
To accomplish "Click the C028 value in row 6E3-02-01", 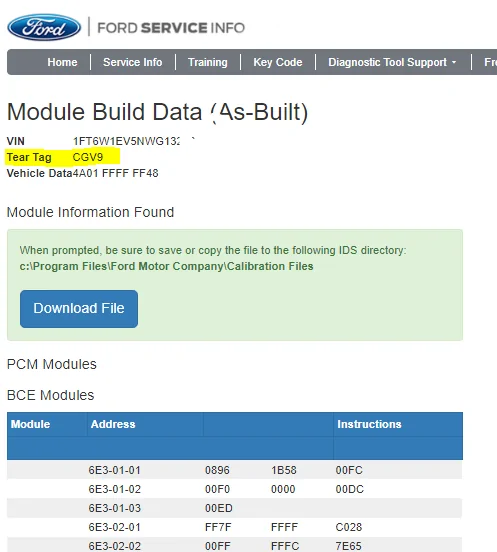I will pos(348,527).
